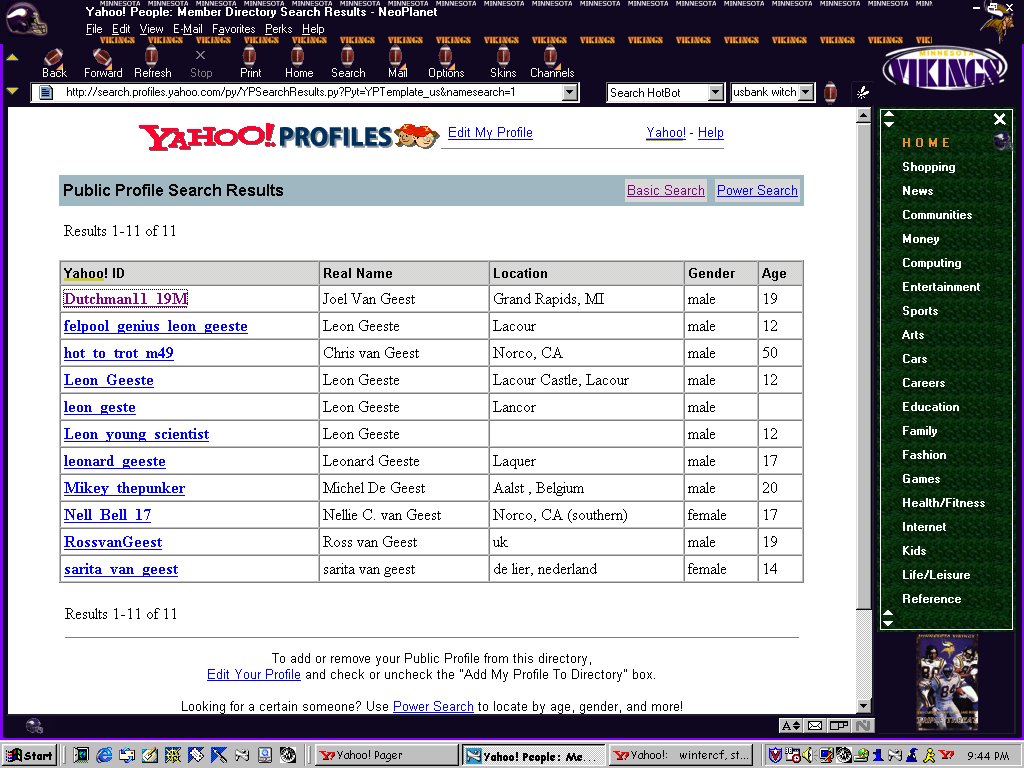Select the Shopping channel in sidebar
Image resolution: width=1024 pixels, height=768 pixels.
[929, 167]
